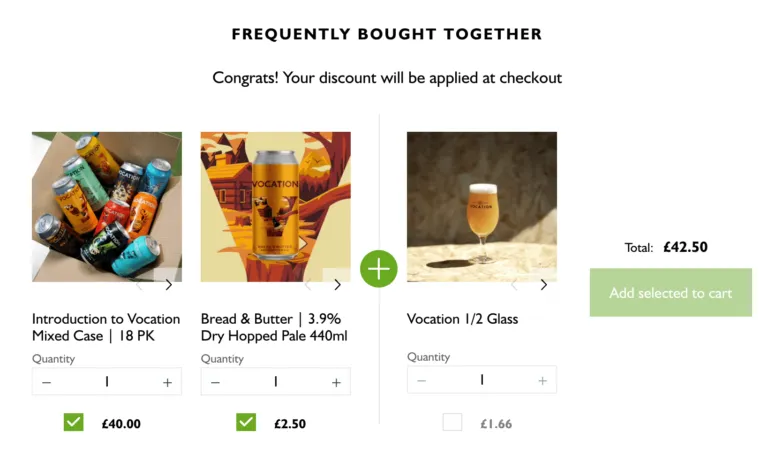Show previous Vocation 1/2 Glass image
Viewport: 768px width, 470px height.
(x=515, y=285)
